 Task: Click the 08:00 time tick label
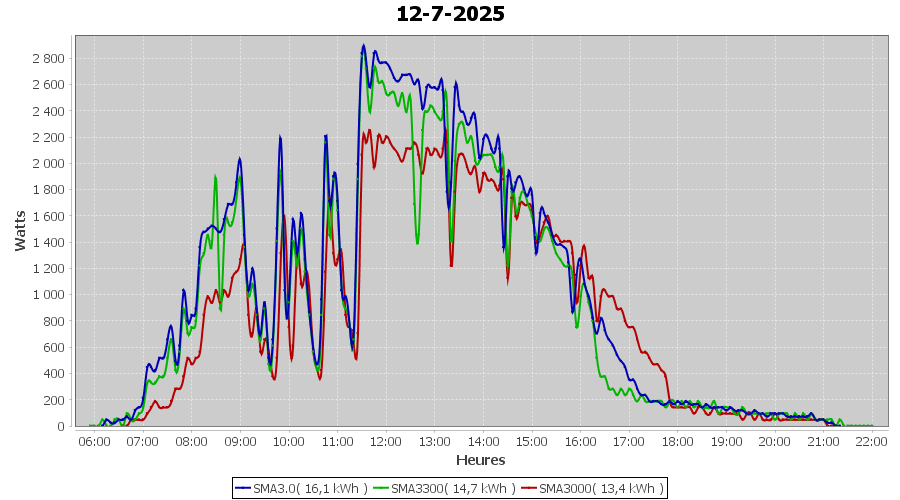point(191,441)
